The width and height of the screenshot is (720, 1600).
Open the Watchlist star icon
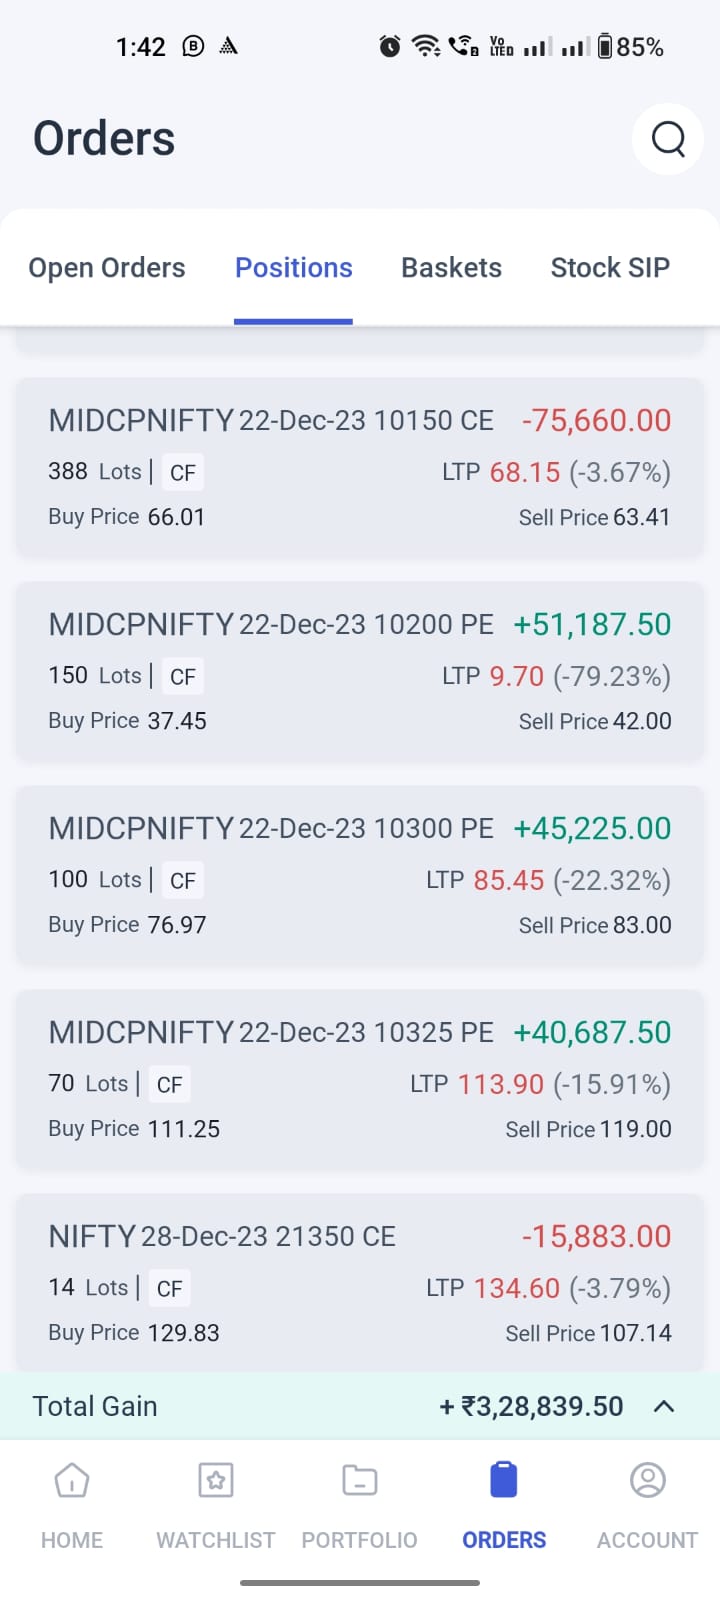[x=216, y=1480]
